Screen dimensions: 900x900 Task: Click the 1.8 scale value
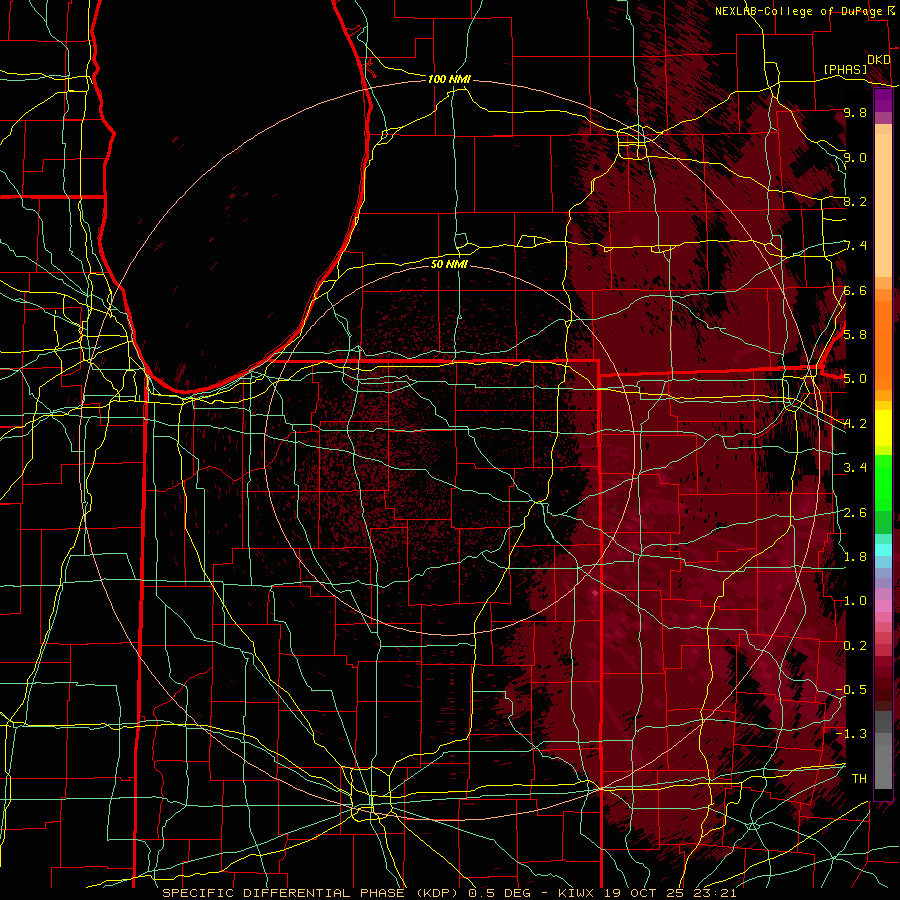855,557
